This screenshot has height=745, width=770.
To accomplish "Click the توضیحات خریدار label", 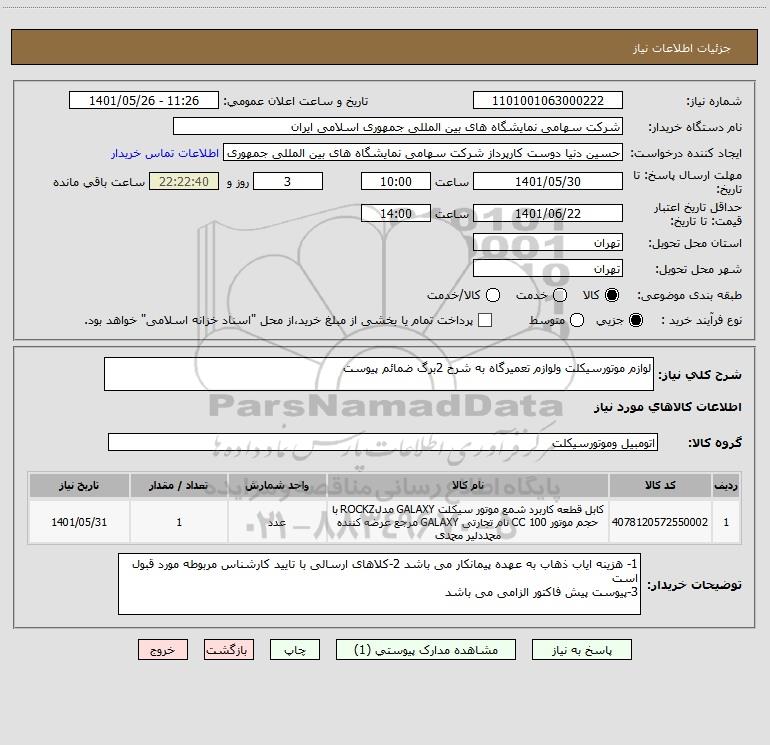I will (x=694, y=585).
